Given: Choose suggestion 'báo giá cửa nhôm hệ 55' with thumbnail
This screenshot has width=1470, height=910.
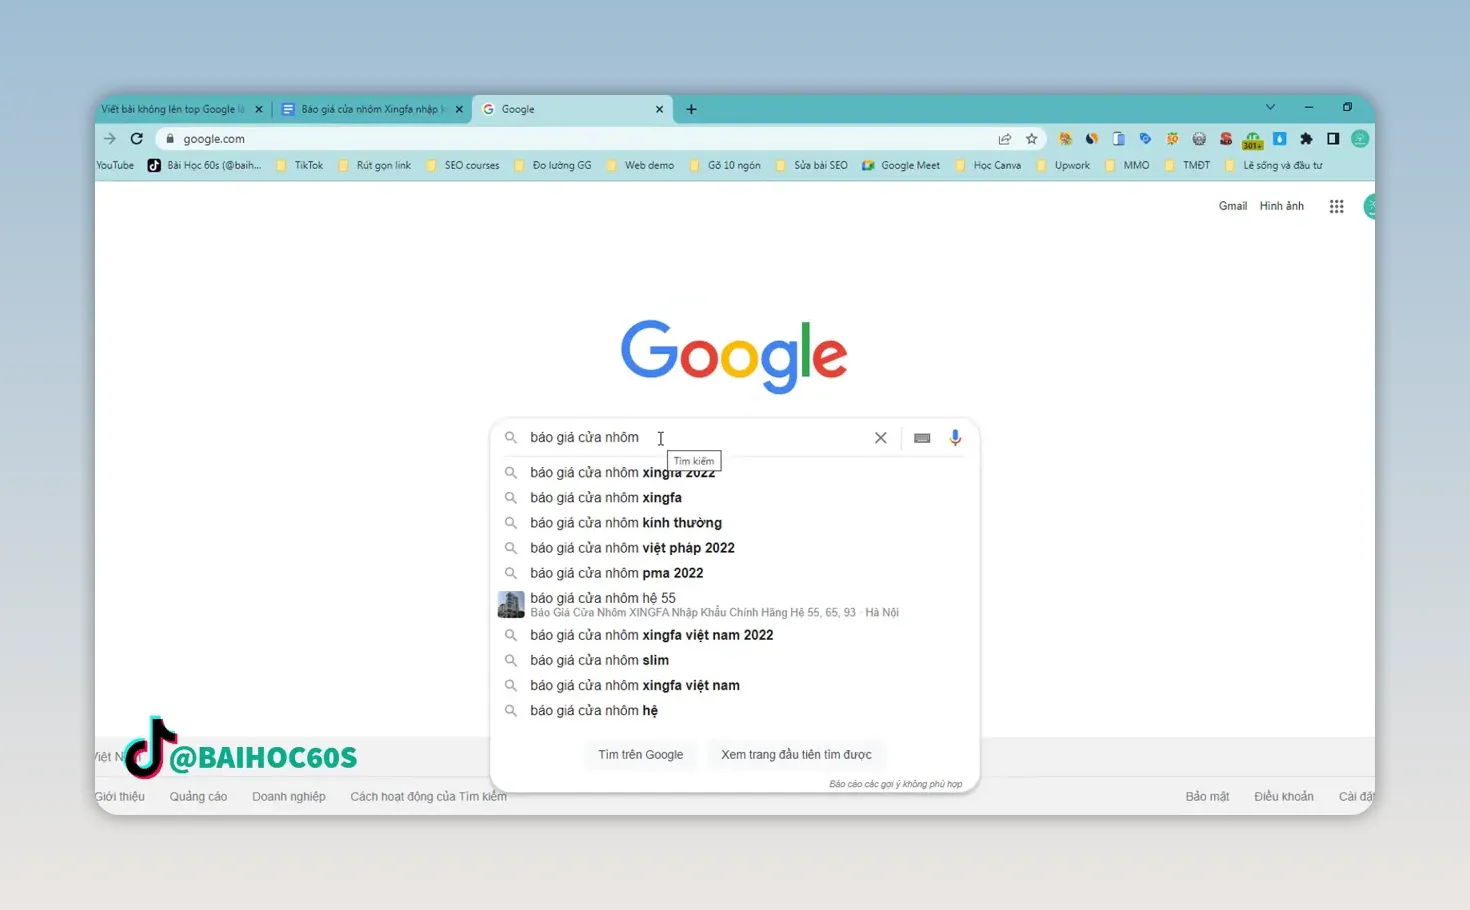Looking at the screenshot, I should click(x=735, y=604).
